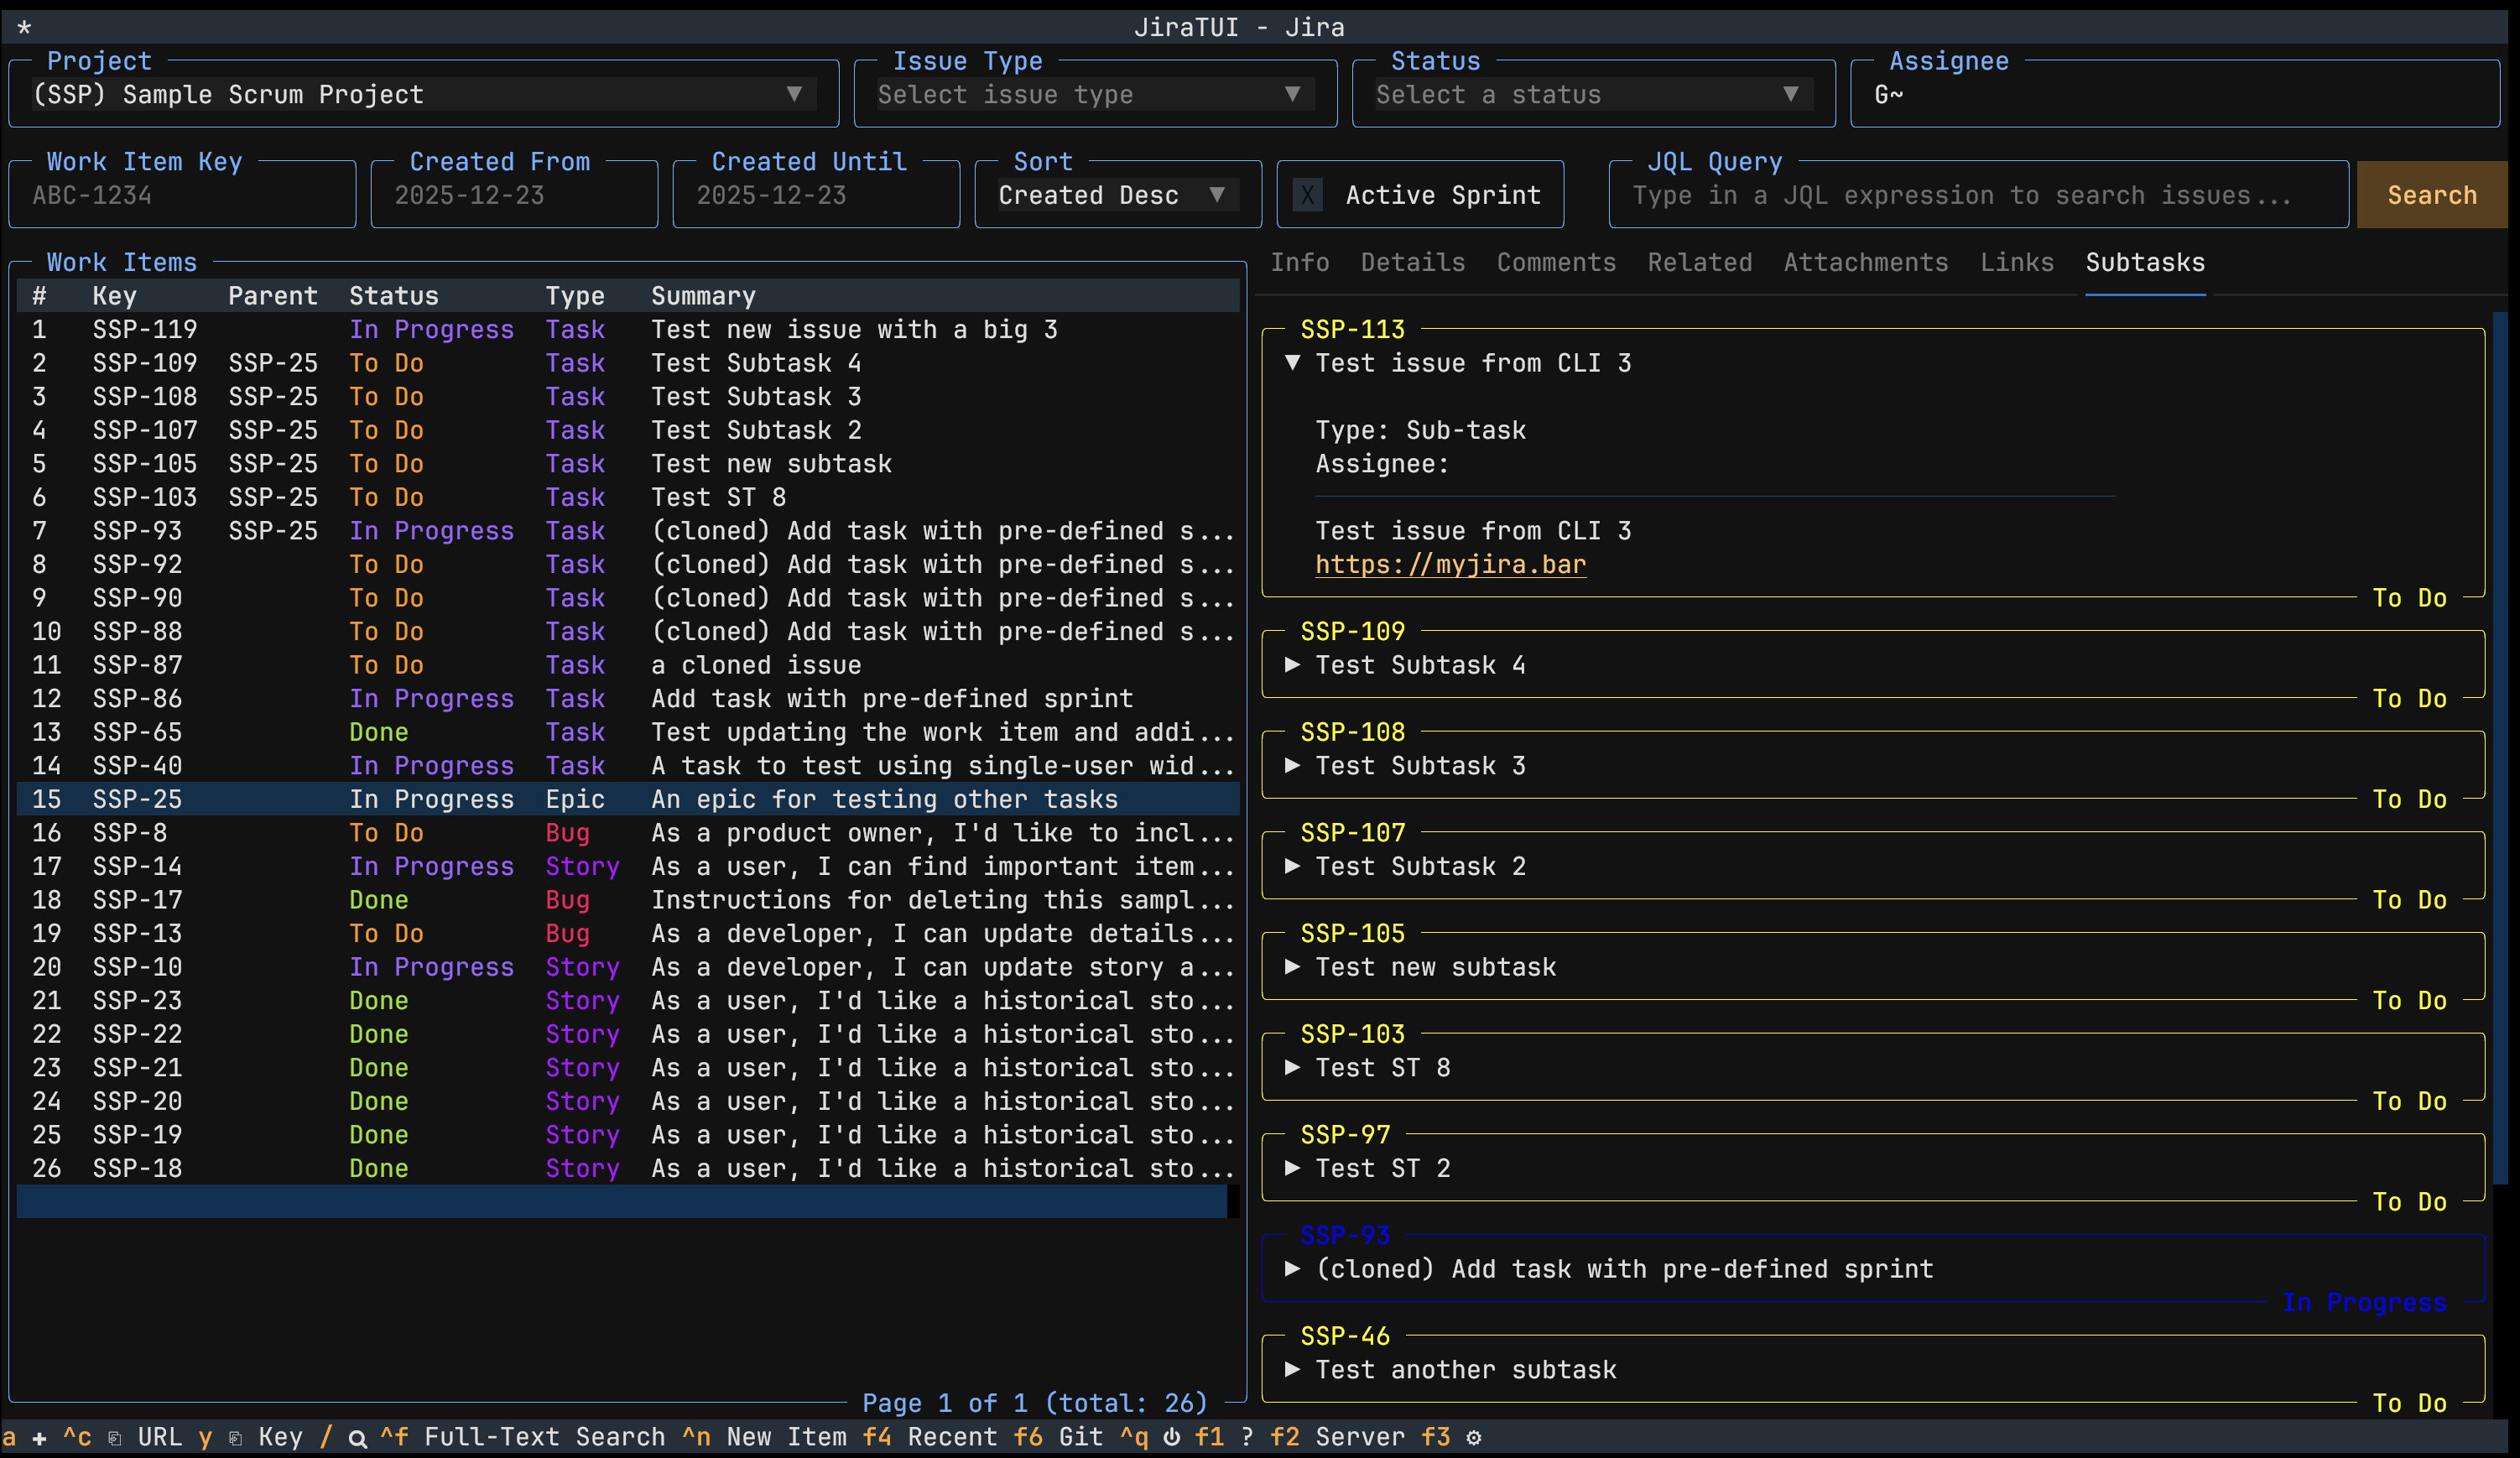Focus the Assignee field

[x=2175, y=95]
